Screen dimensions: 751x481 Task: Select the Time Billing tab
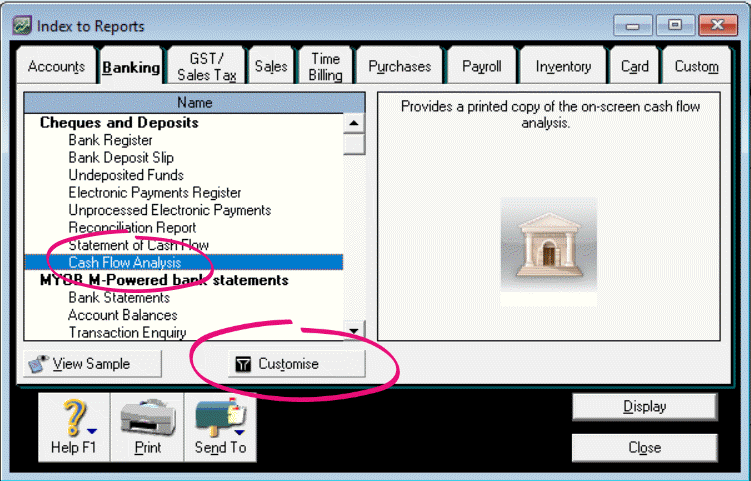(x=325, y=66)
